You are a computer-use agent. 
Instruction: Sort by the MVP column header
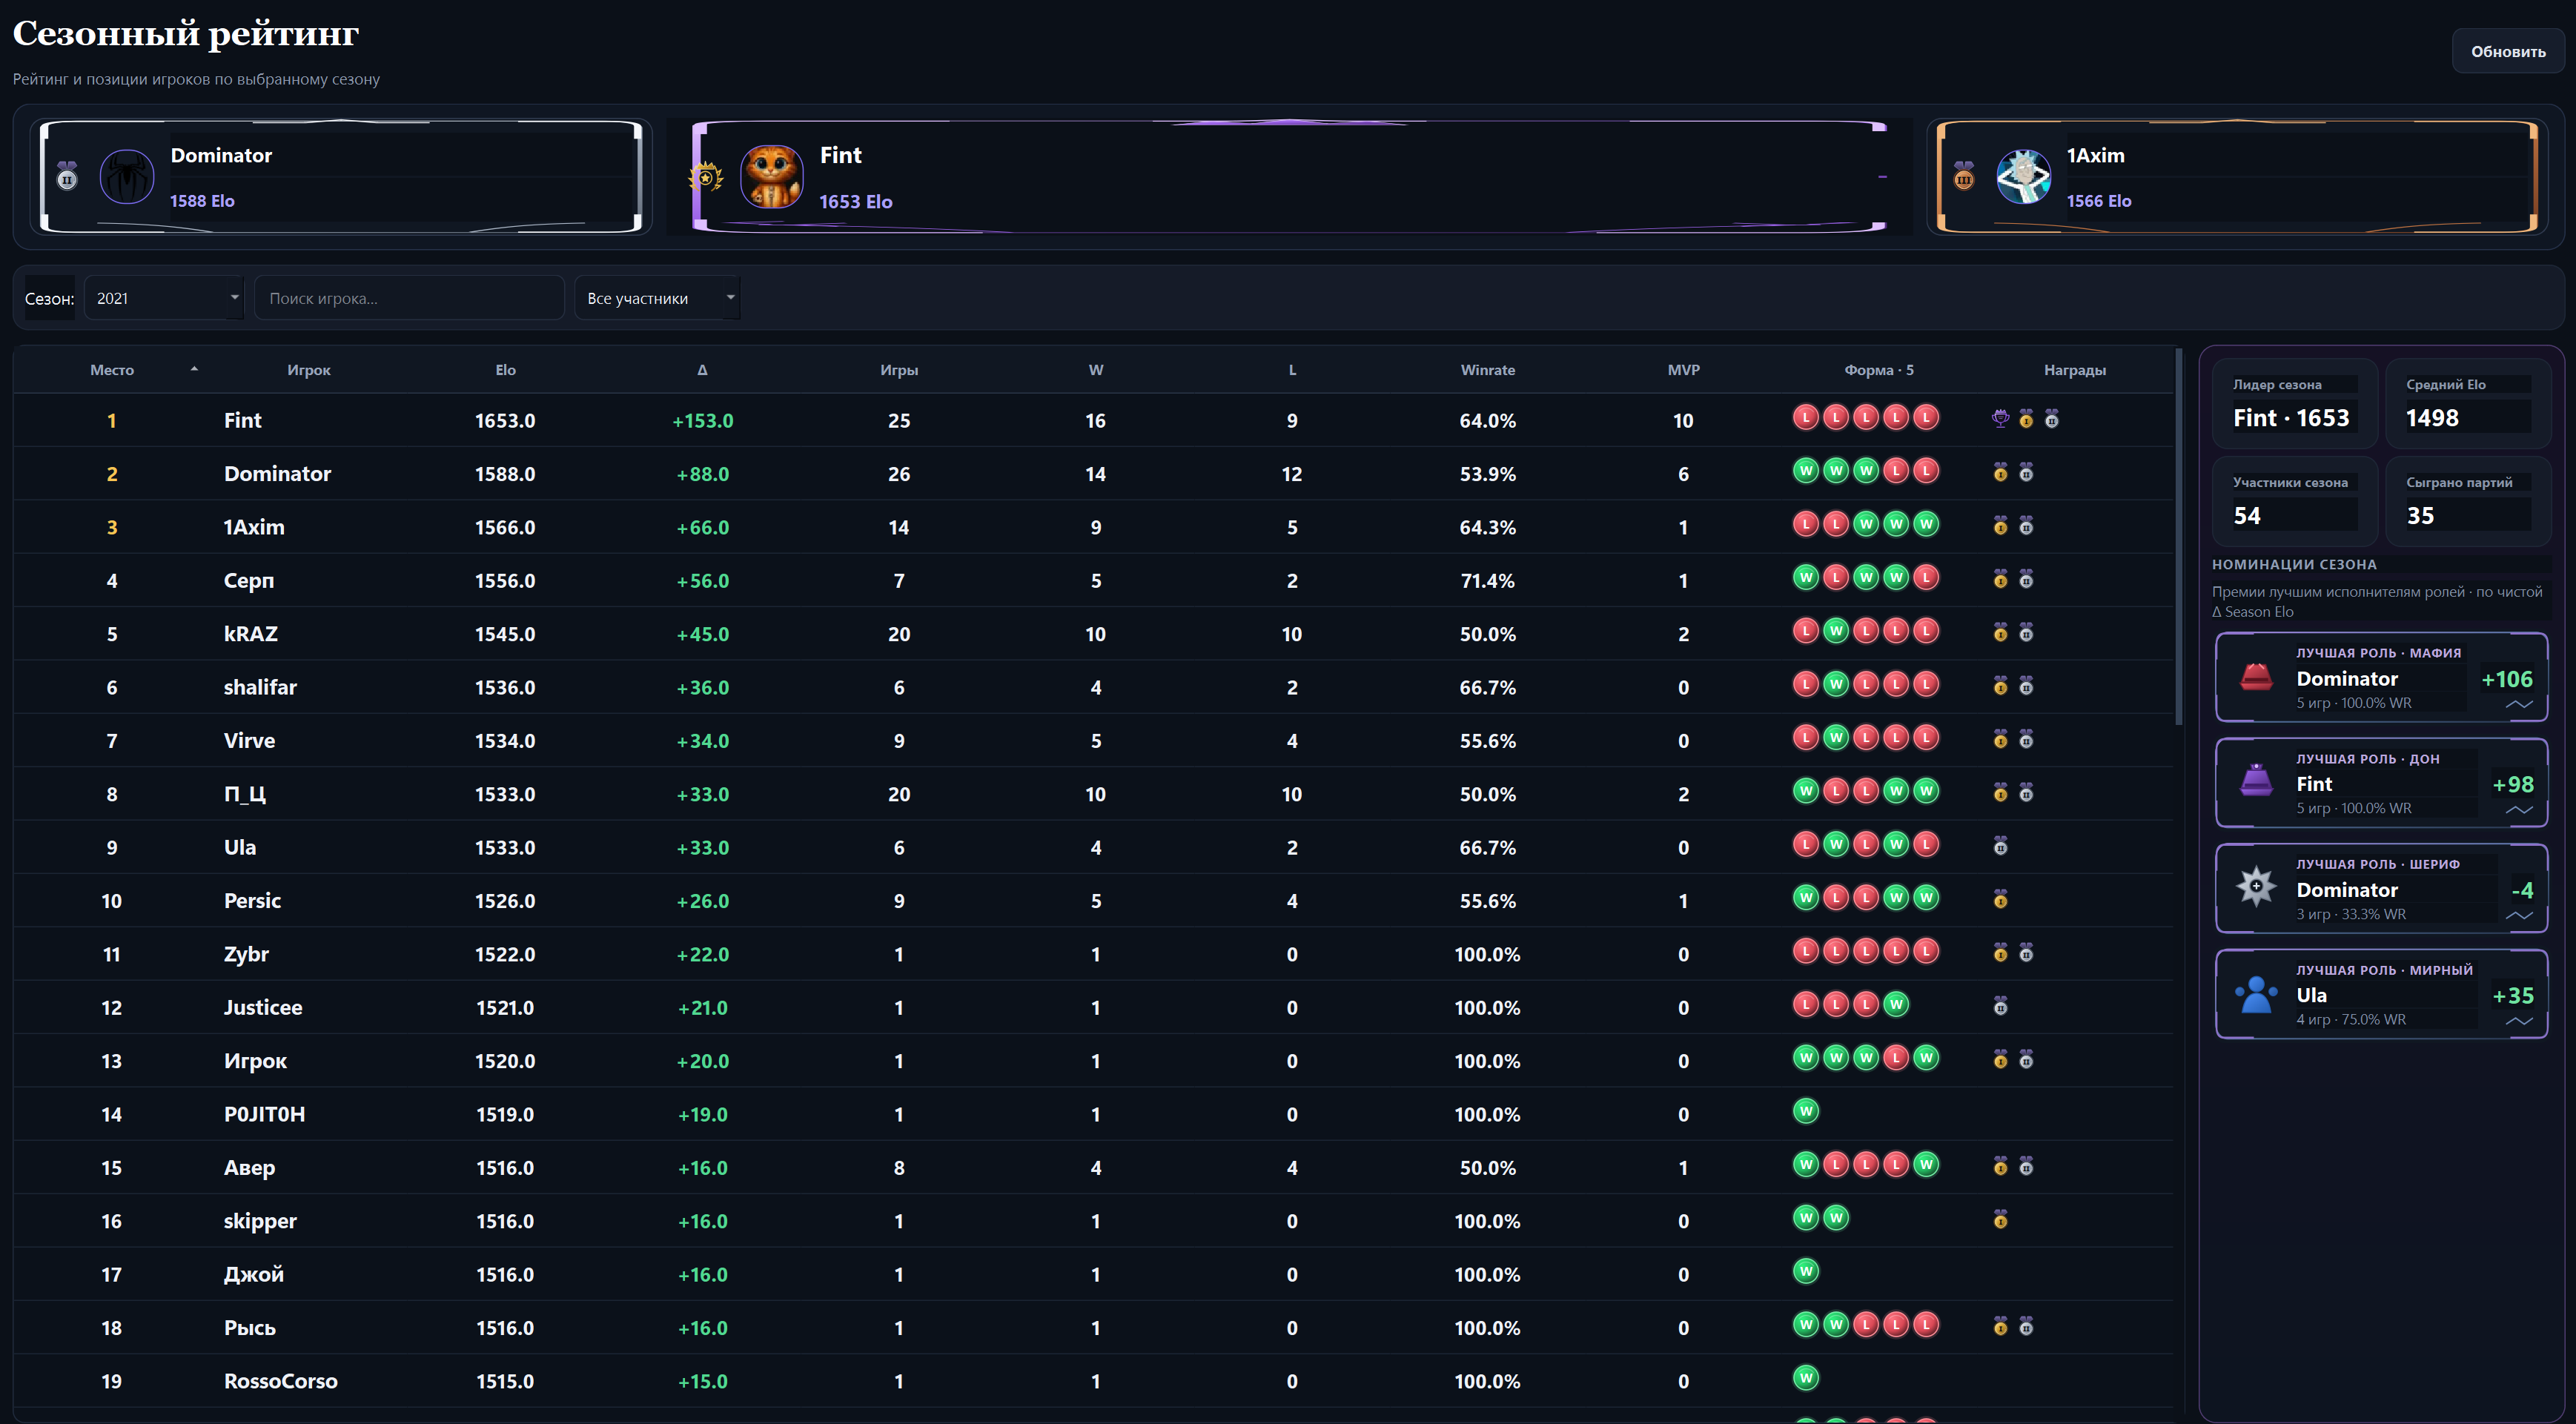tap(1684, 370)
